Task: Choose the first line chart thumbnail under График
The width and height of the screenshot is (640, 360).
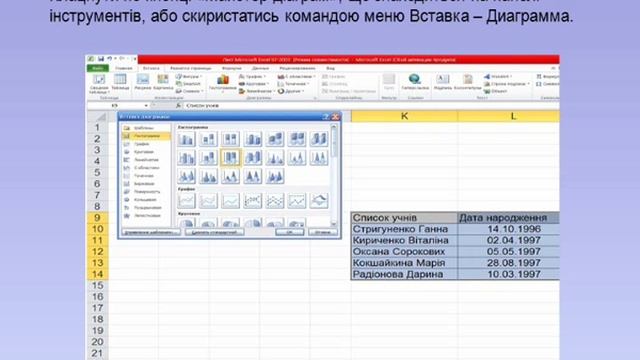Action: point(186,200)
